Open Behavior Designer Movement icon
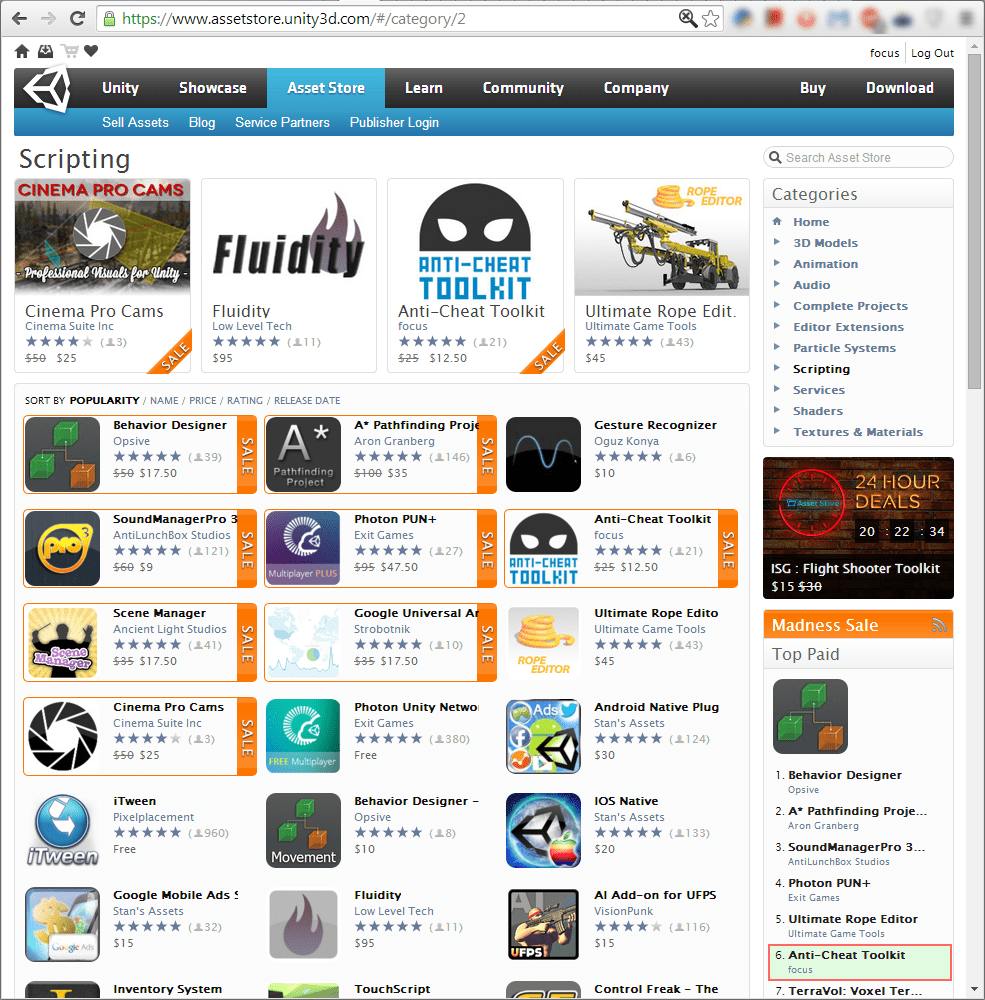Image resolution: width=985 pixels, height=1000 pixels. point(303,830)
